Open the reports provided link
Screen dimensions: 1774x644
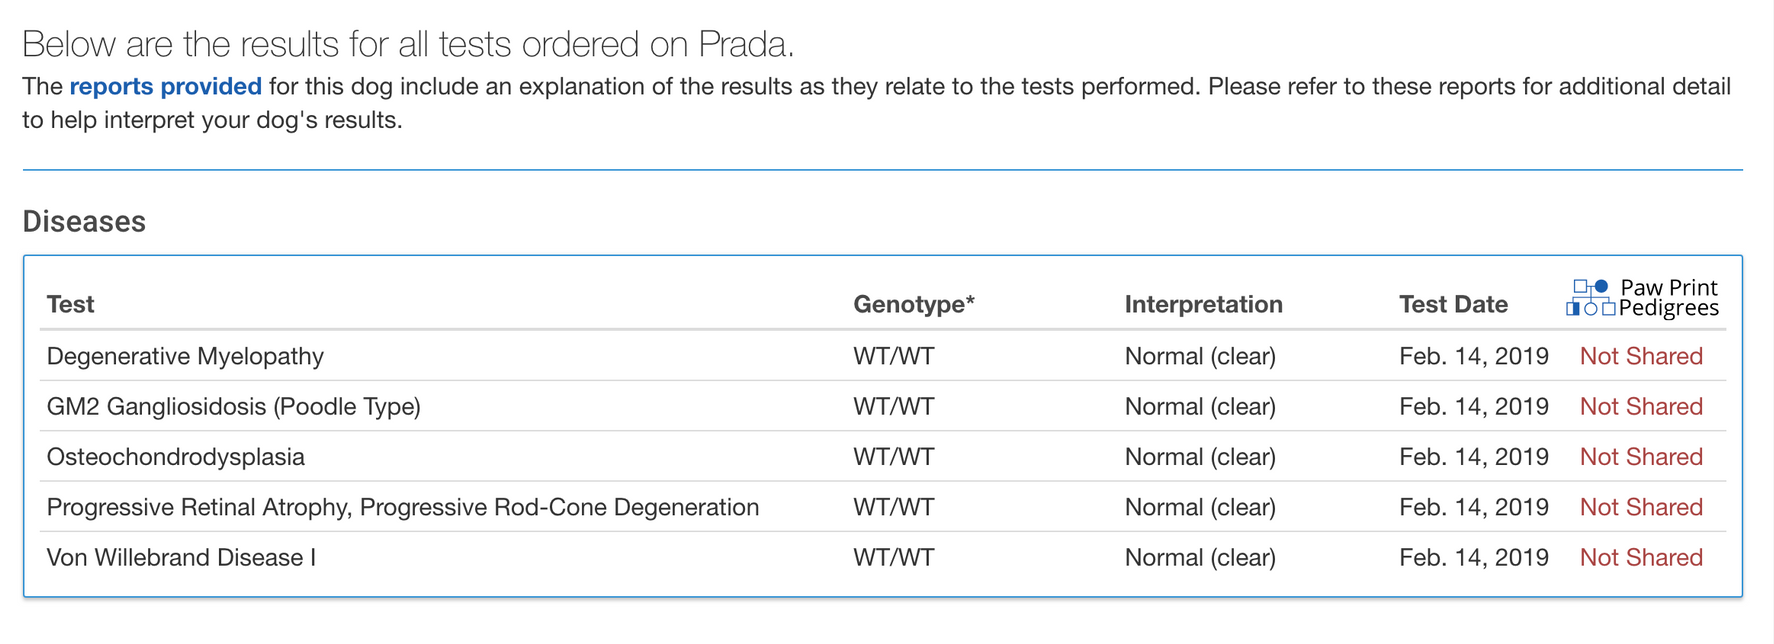tap(166, 87)
